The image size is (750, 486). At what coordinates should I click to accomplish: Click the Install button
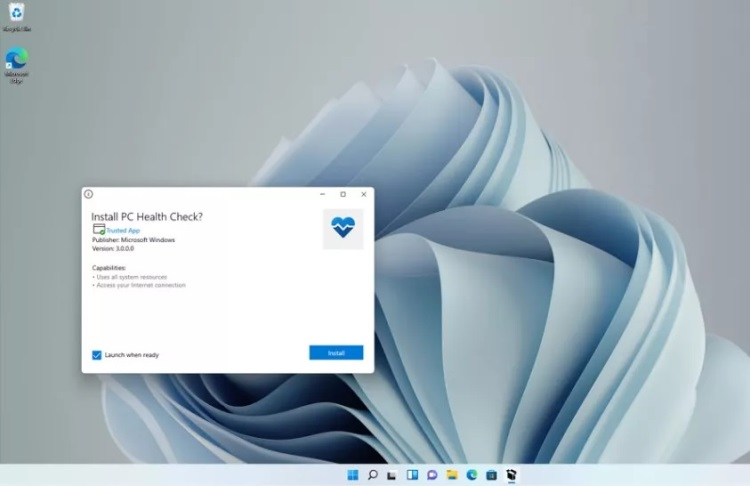[336, 353]
